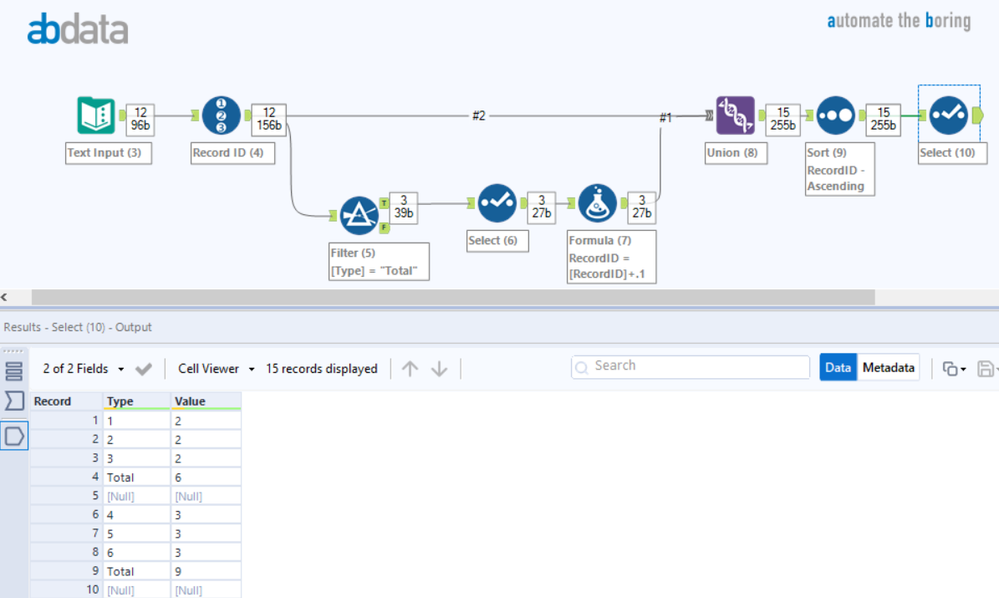Select the Select (6) tool icon
Image resolution: width=999 pixels, height=598 pixels.
point(497,203)
